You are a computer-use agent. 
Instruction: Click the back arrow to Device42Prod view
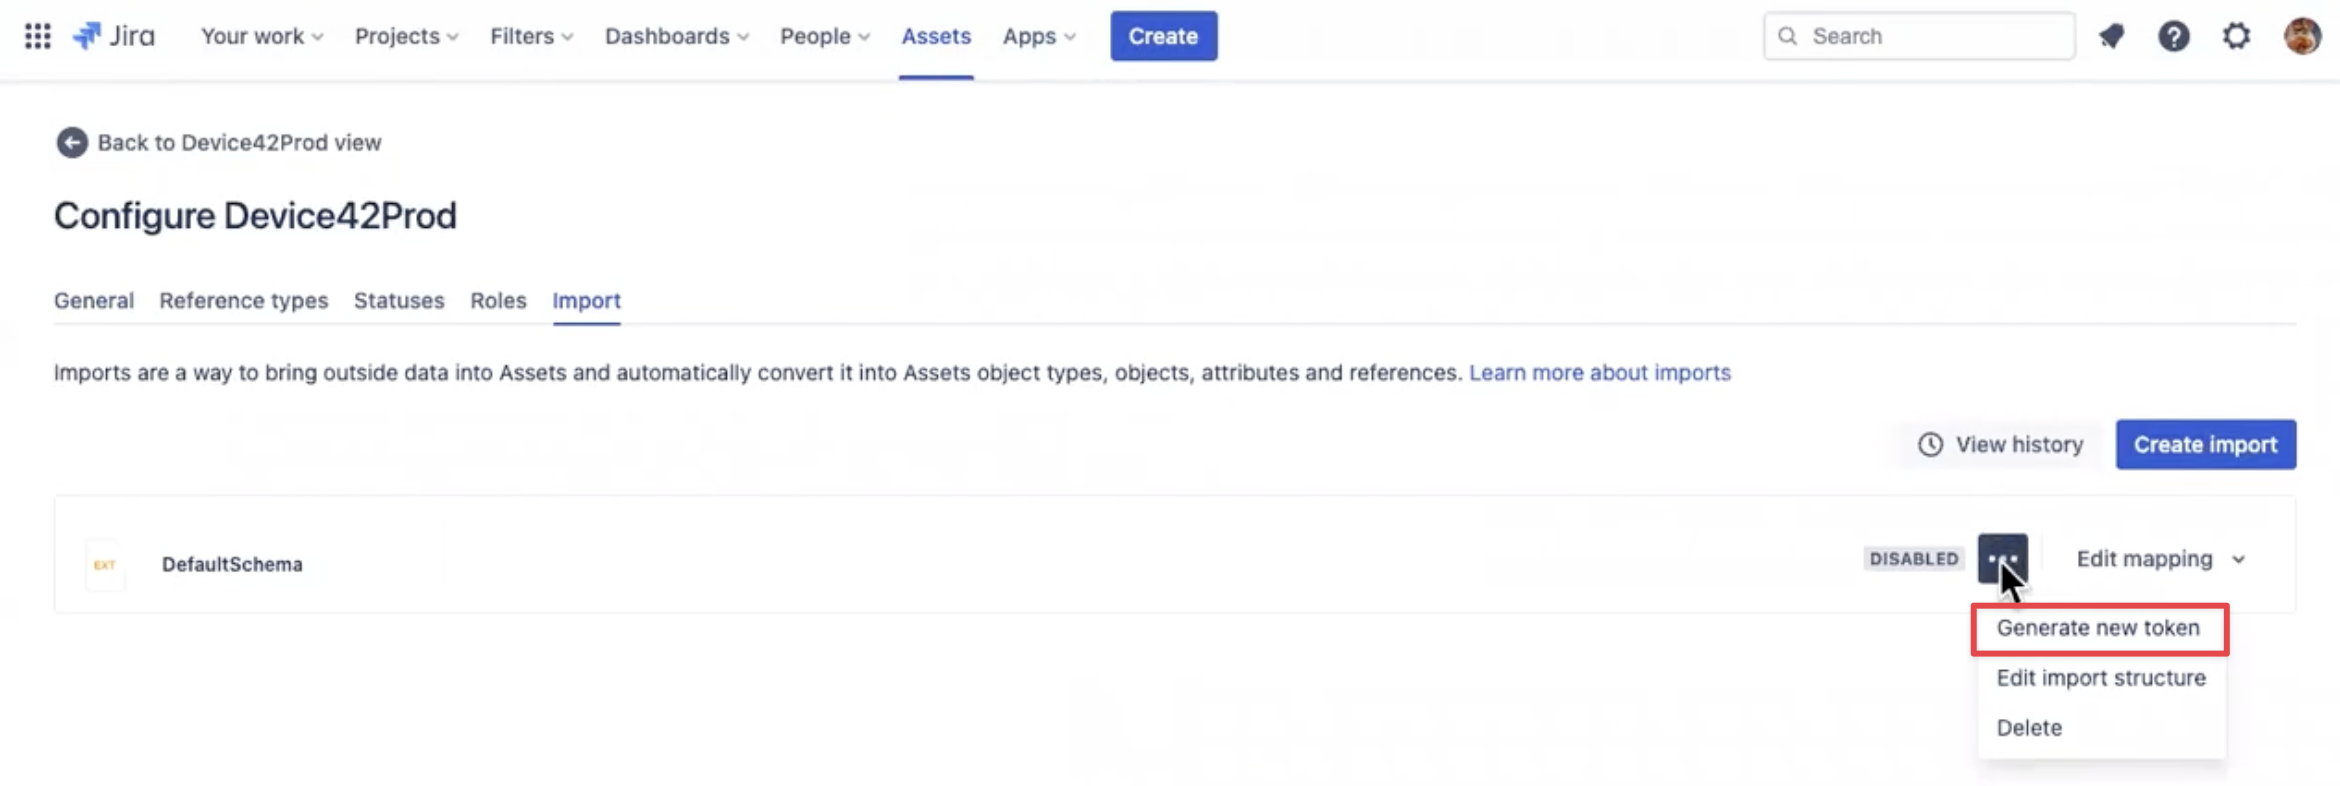(72, 142)
